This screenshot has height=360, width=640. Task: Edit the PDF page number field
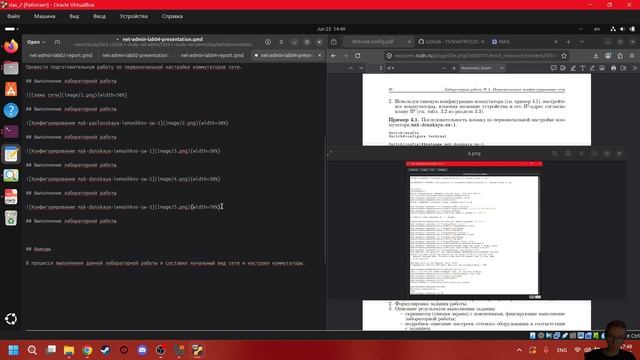(x=376, y=68)
